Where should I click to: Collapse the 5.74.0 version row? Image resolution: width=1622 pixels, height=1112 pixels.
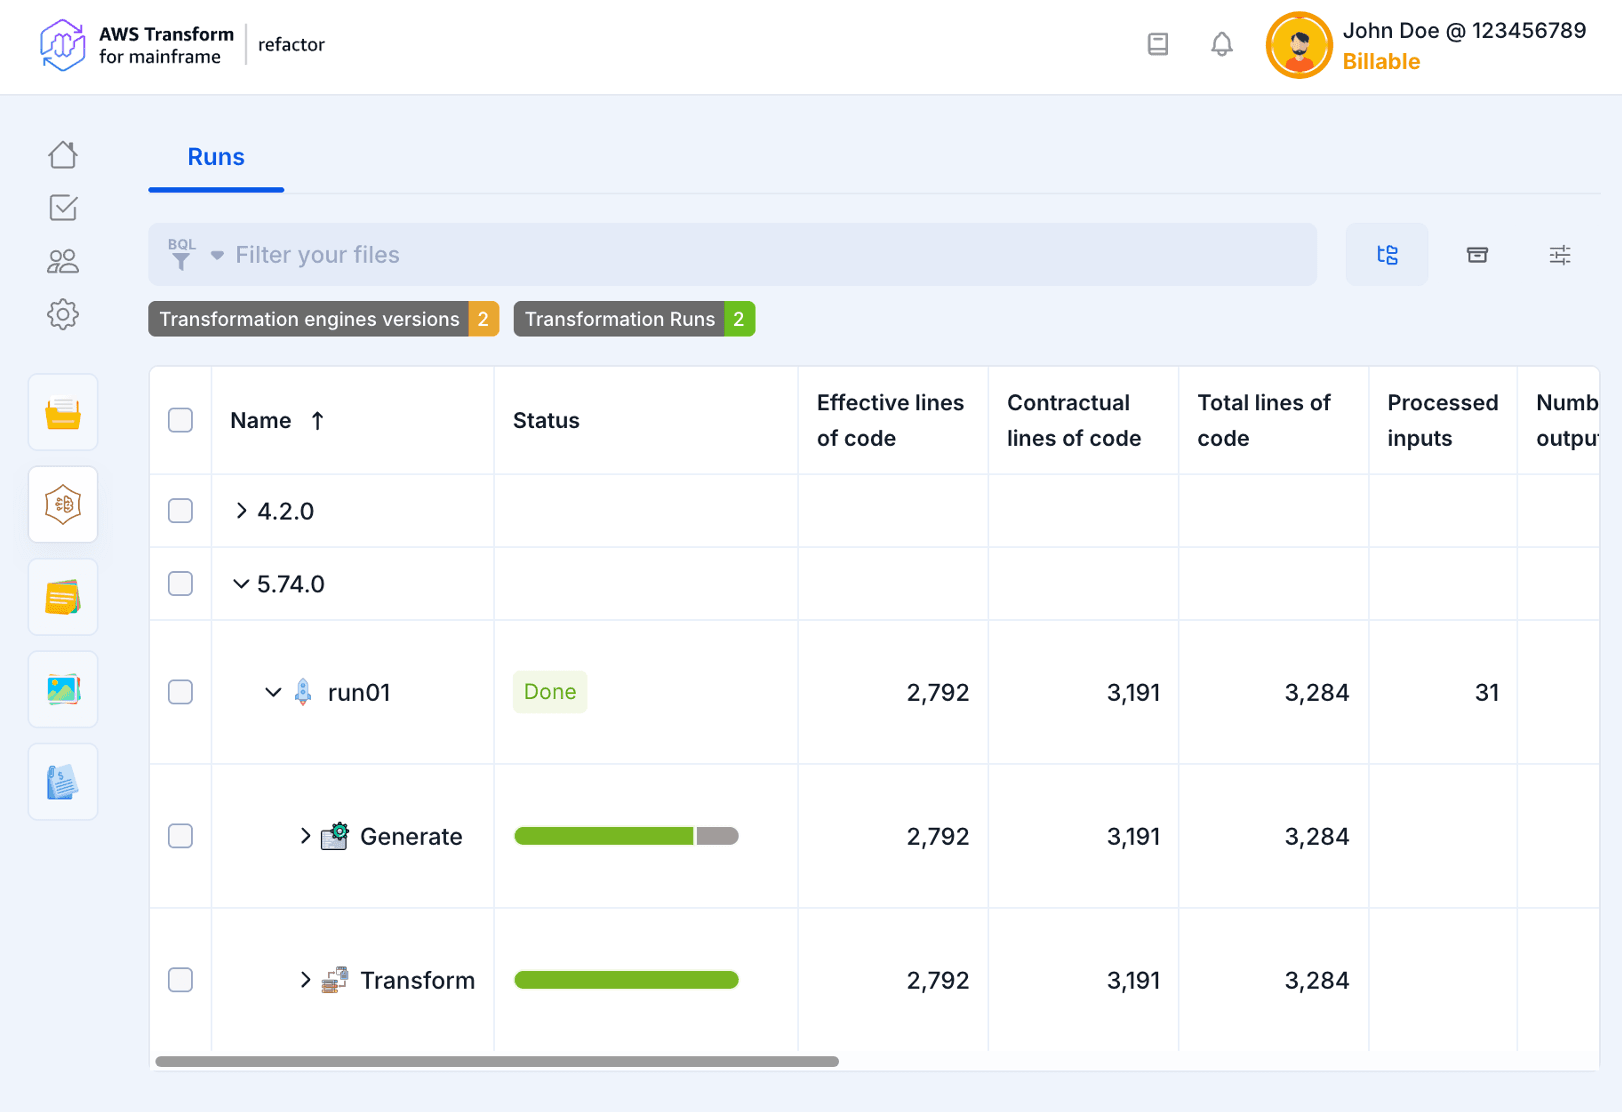(x=241, y=584)
